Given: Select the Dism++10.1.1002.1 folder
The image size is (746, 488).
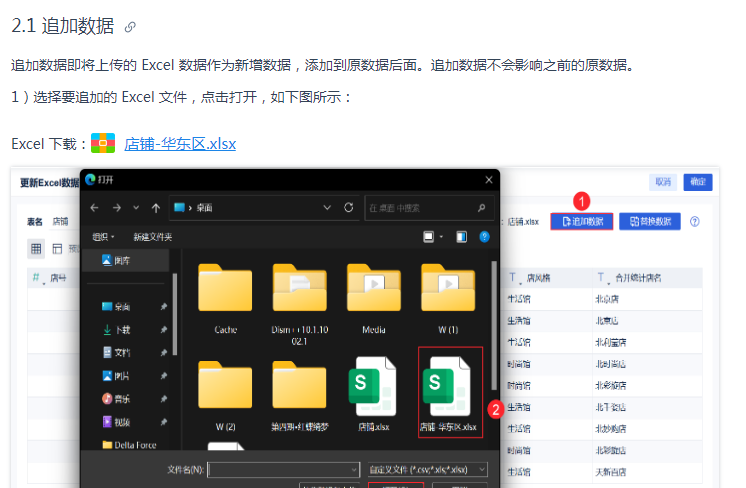Looking at the screenshot, I should tap(300, 304).
